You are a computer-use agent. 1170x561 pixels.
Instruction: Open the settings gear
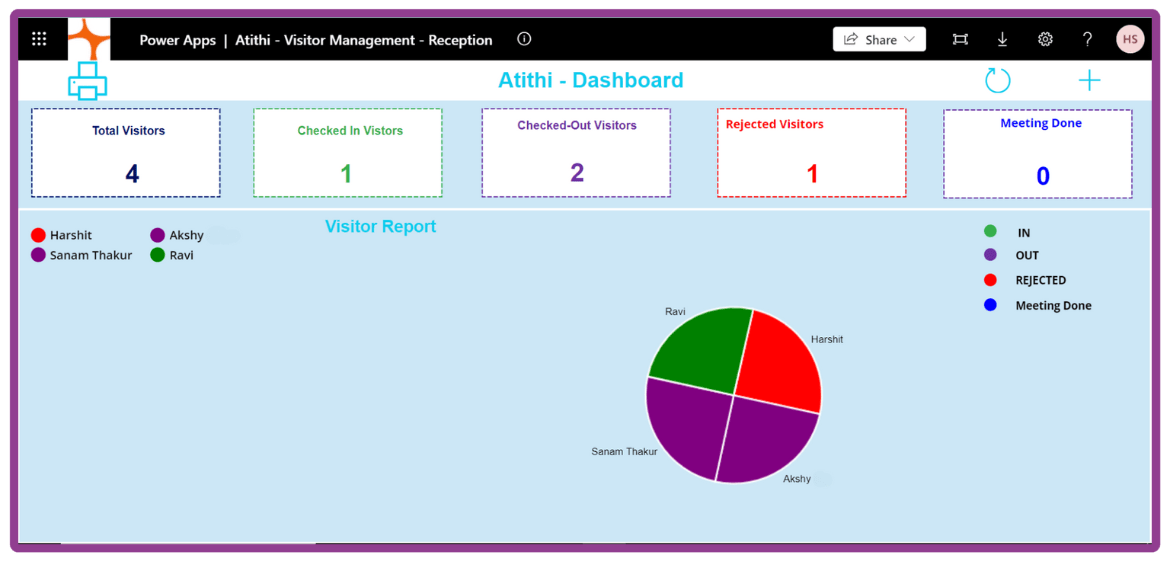click(x=1045, y=39)
